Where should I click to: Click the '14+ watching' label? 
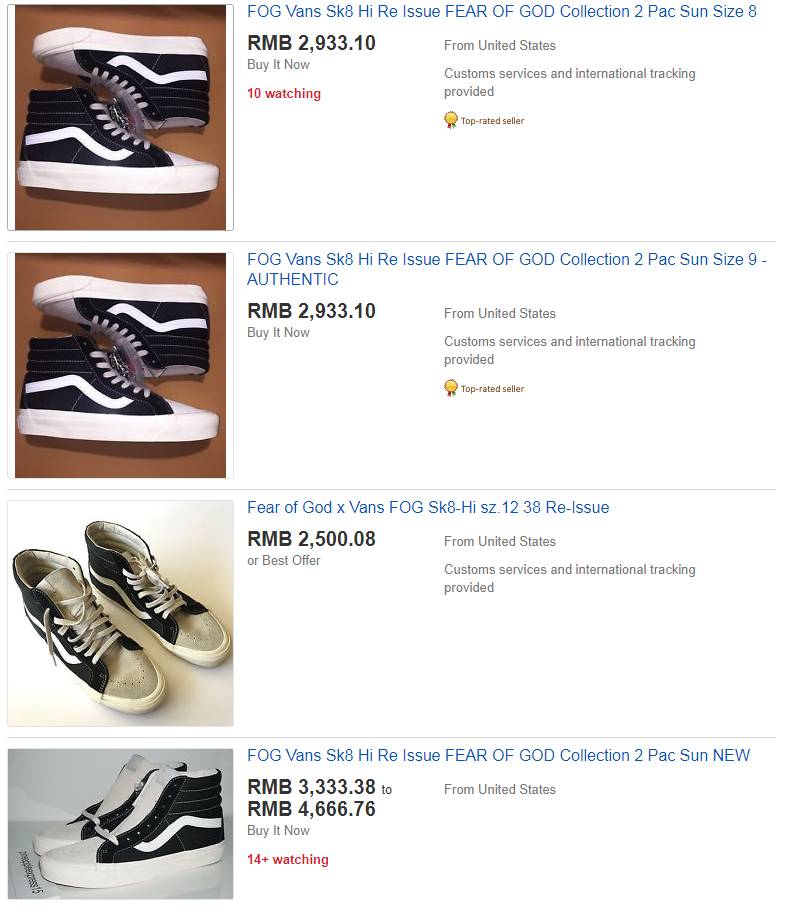(x=287, y=859)
